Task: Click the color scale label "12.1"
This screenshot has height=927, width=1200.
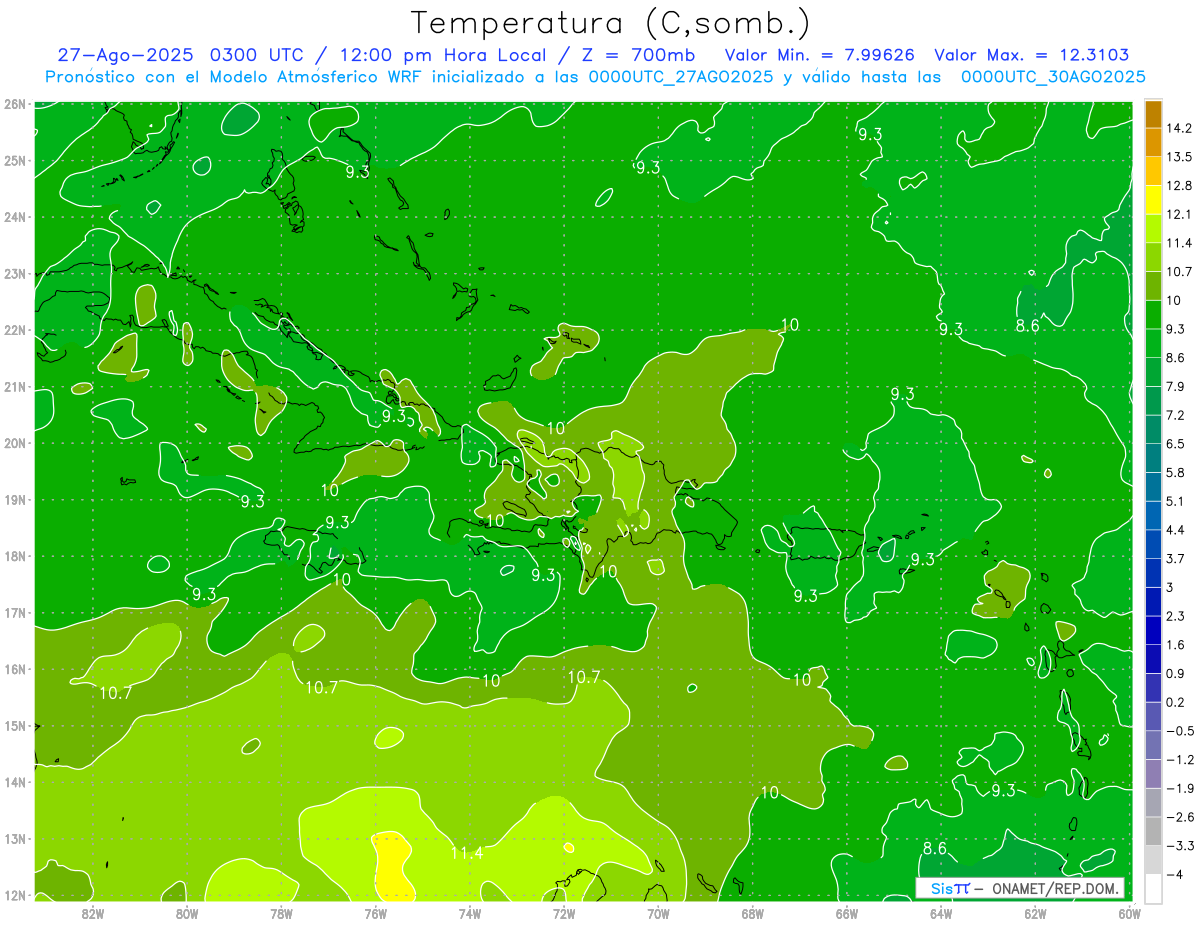Action: coord(1180,214)
